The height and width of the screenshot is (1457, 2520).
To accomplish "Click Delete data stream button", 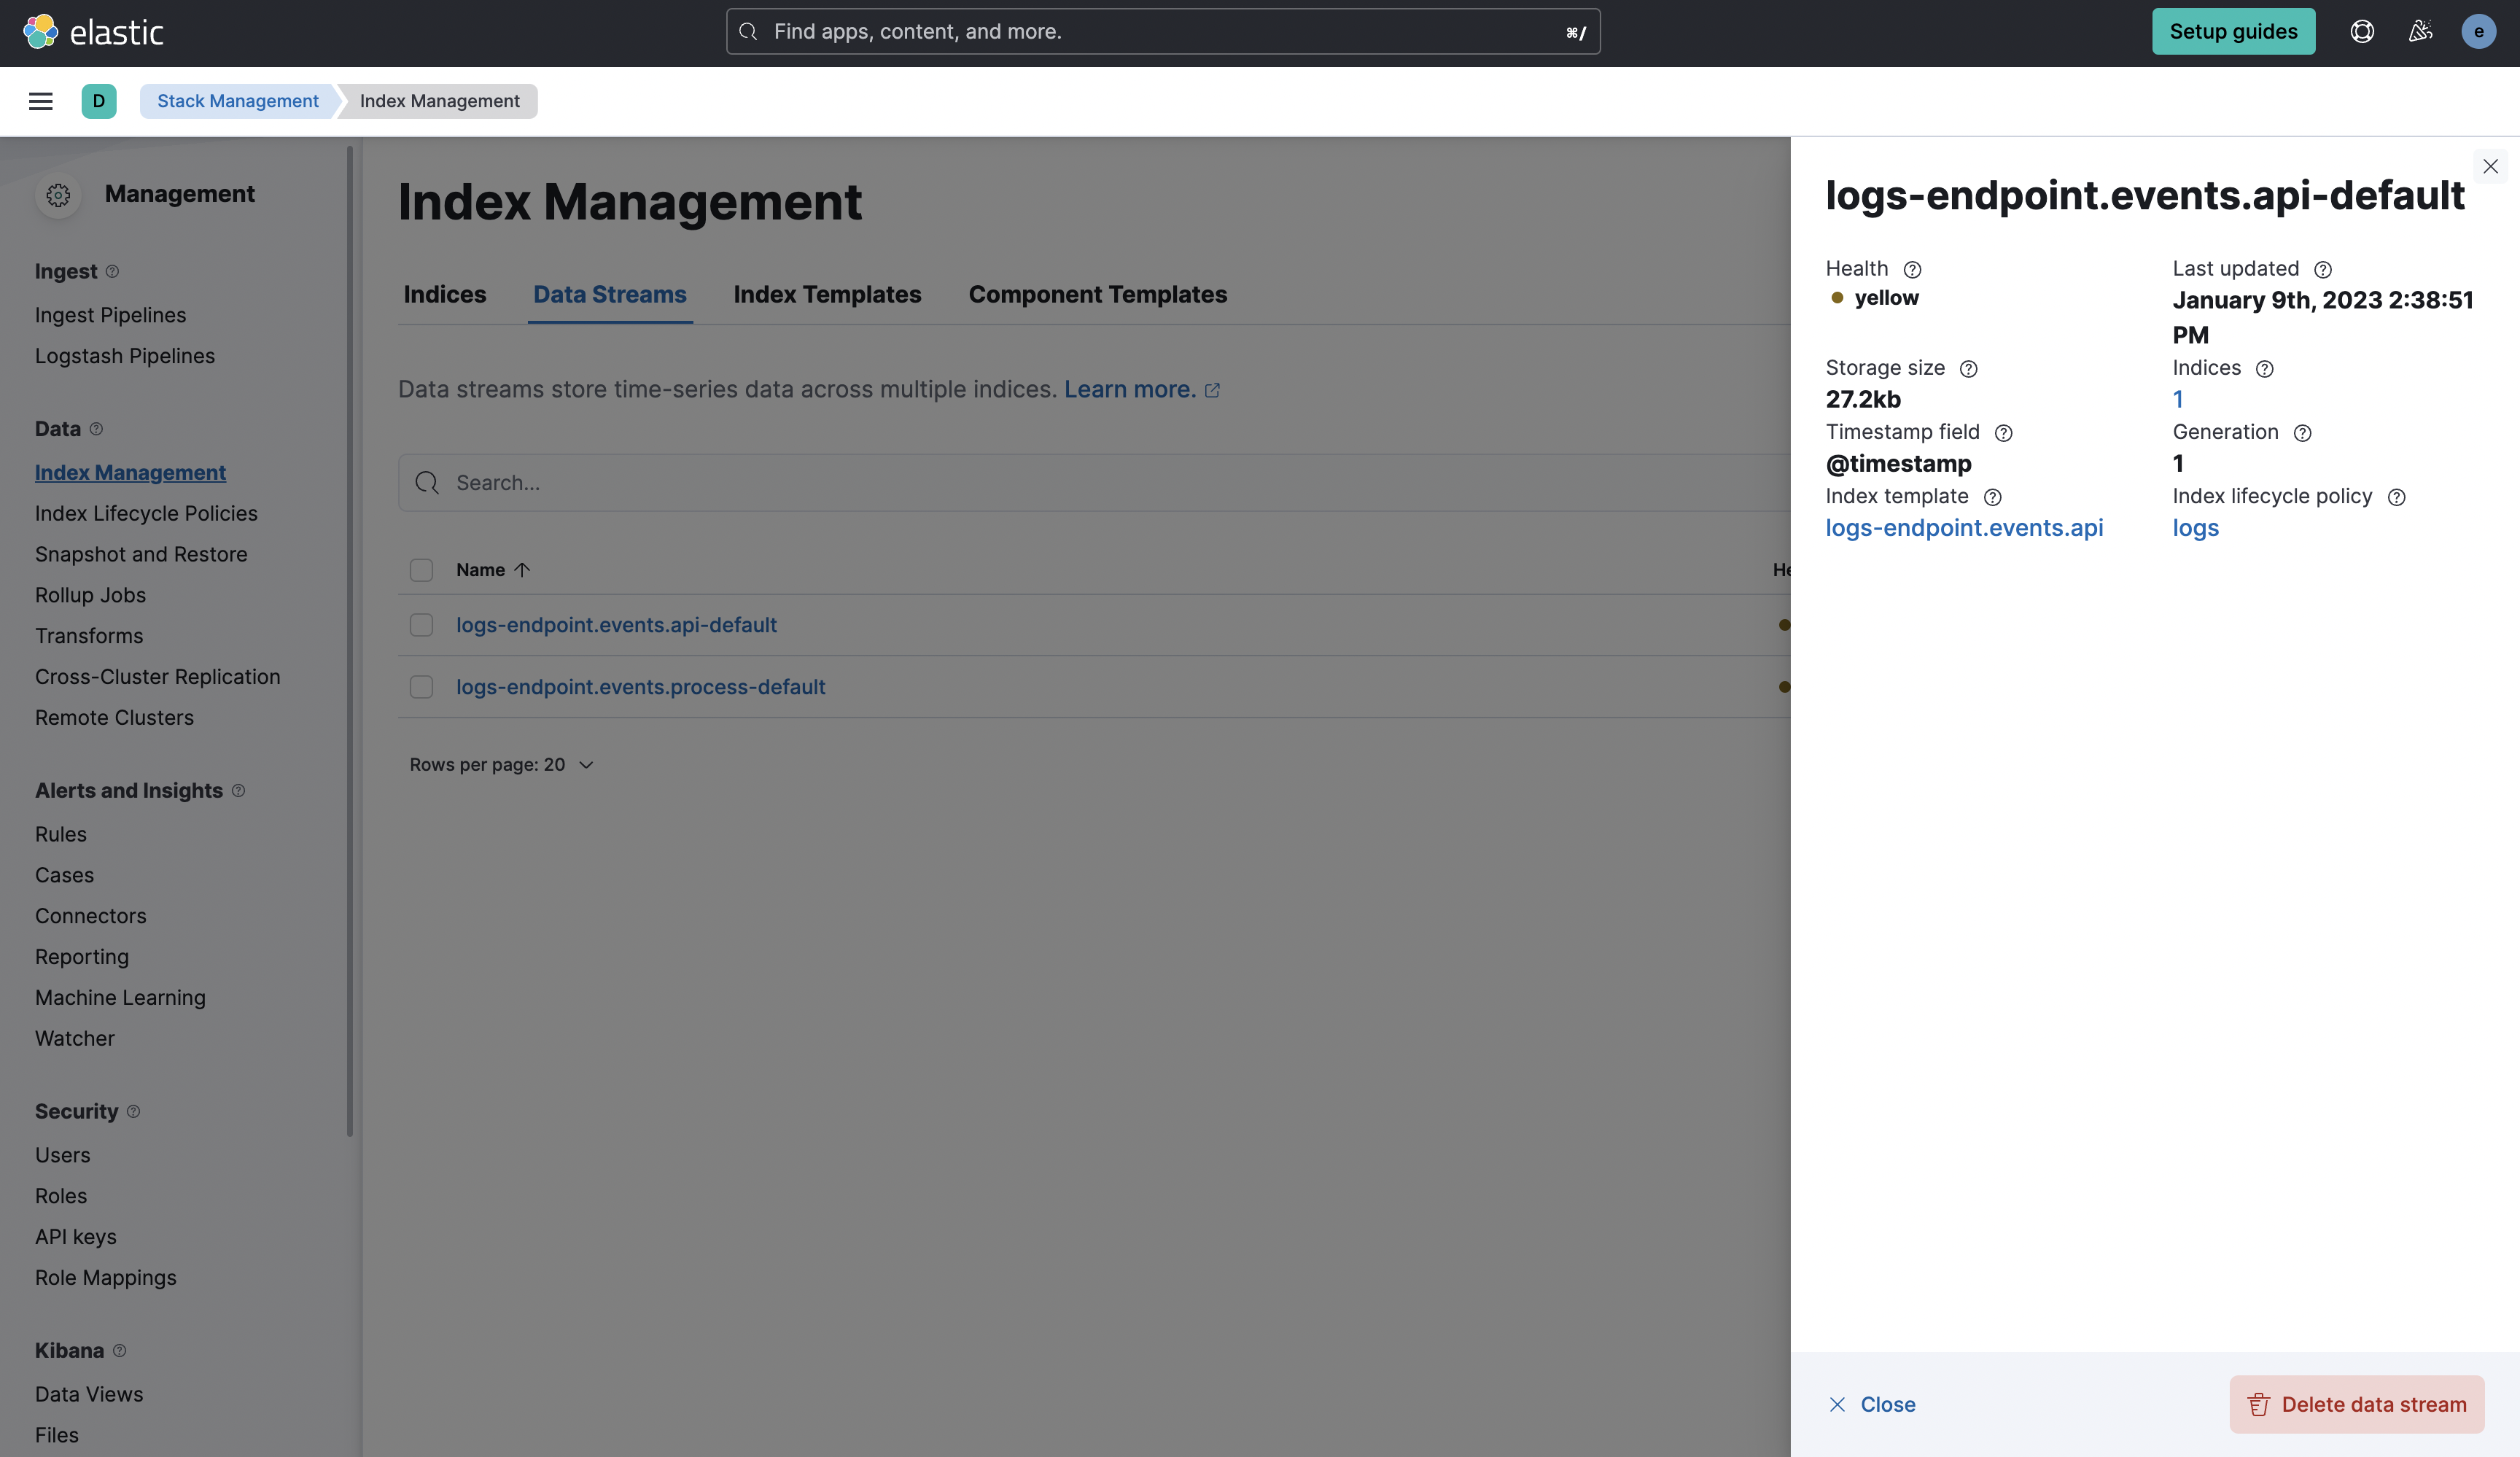I will tap(2356, 1404).
